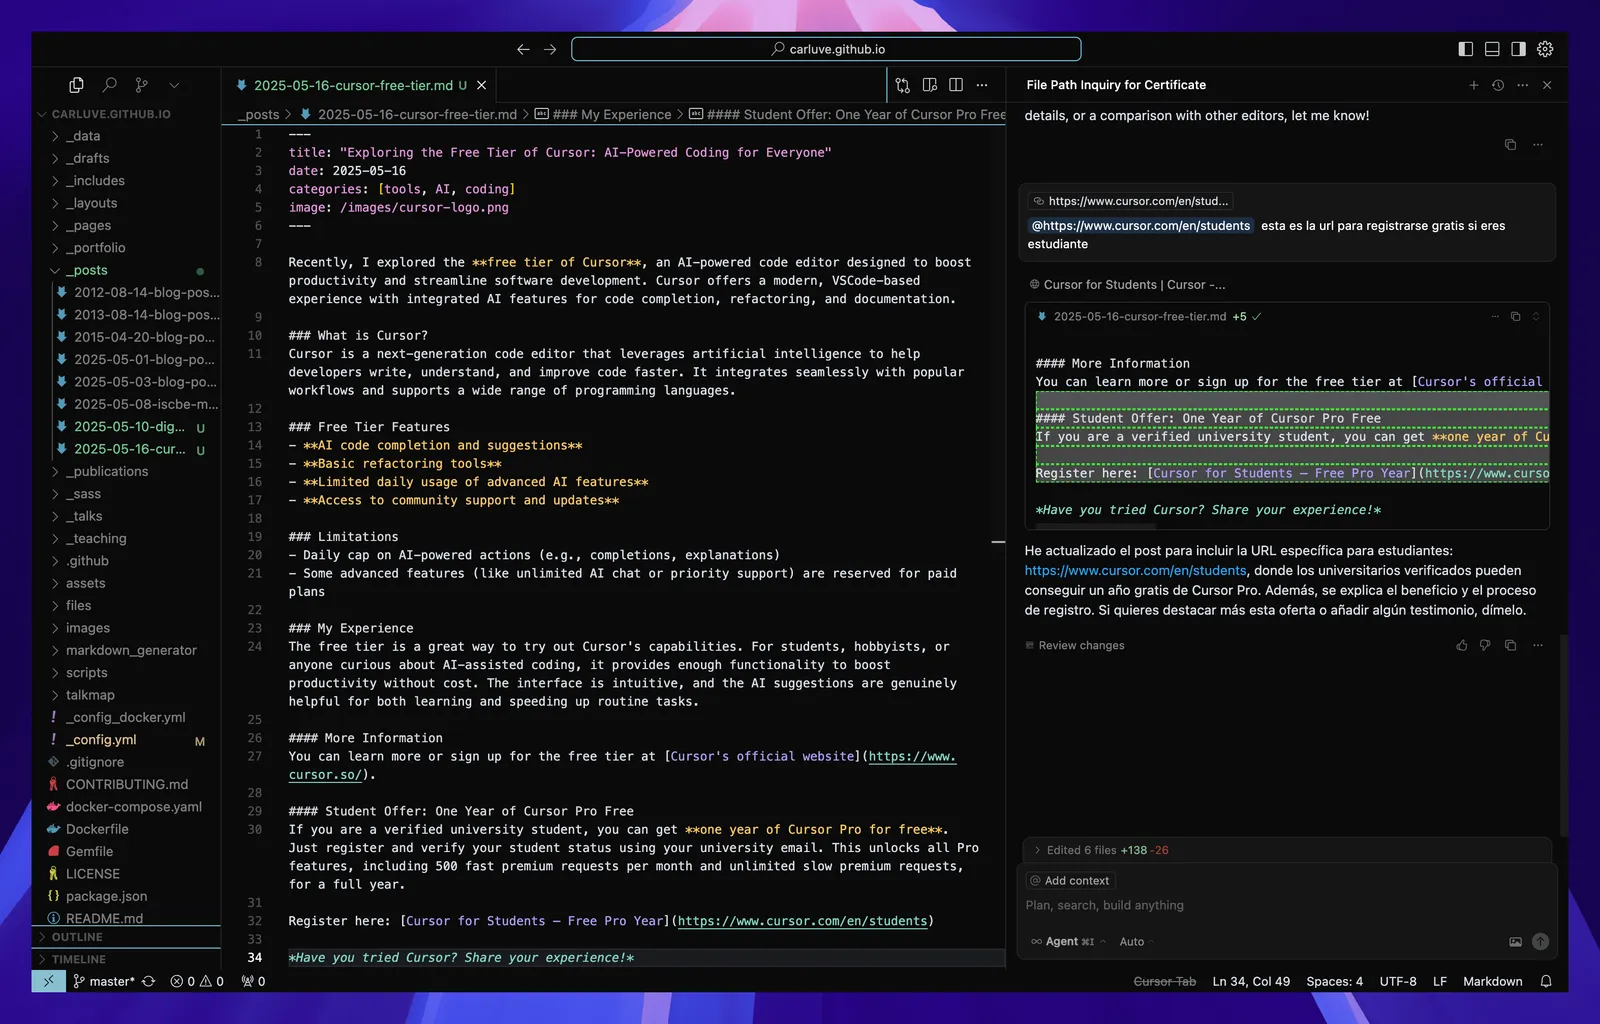Click the carluve.github.io search bar
Screen dimensions: 1600x1024
[x=826, y=49]
